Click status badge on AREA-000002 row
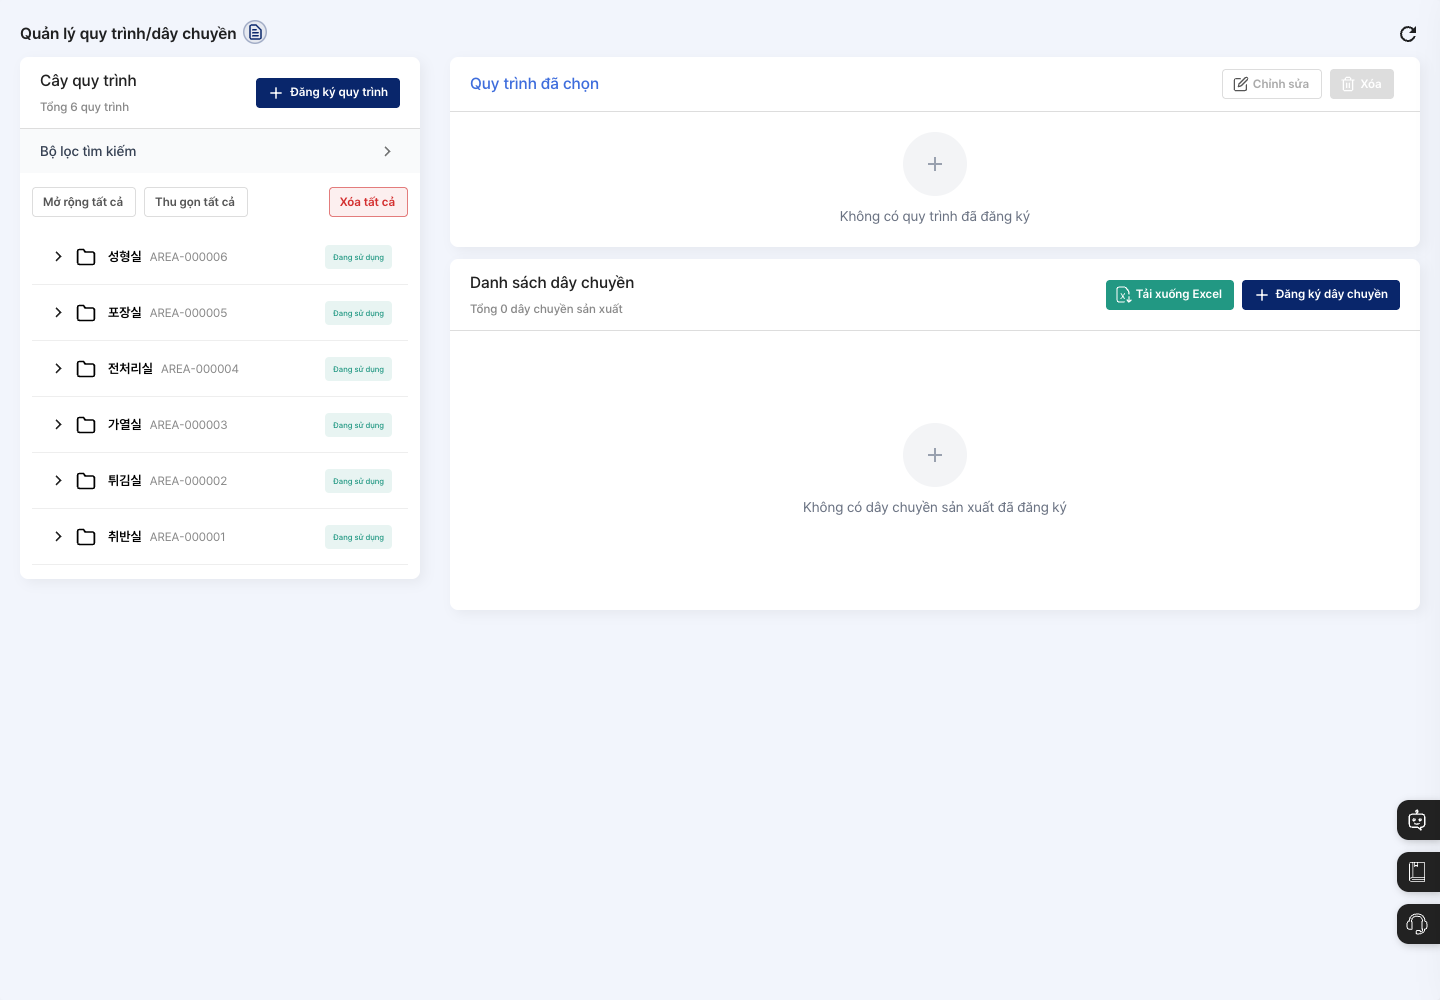The height and width of the screenshot is (1000, 1440). [358, 481]
